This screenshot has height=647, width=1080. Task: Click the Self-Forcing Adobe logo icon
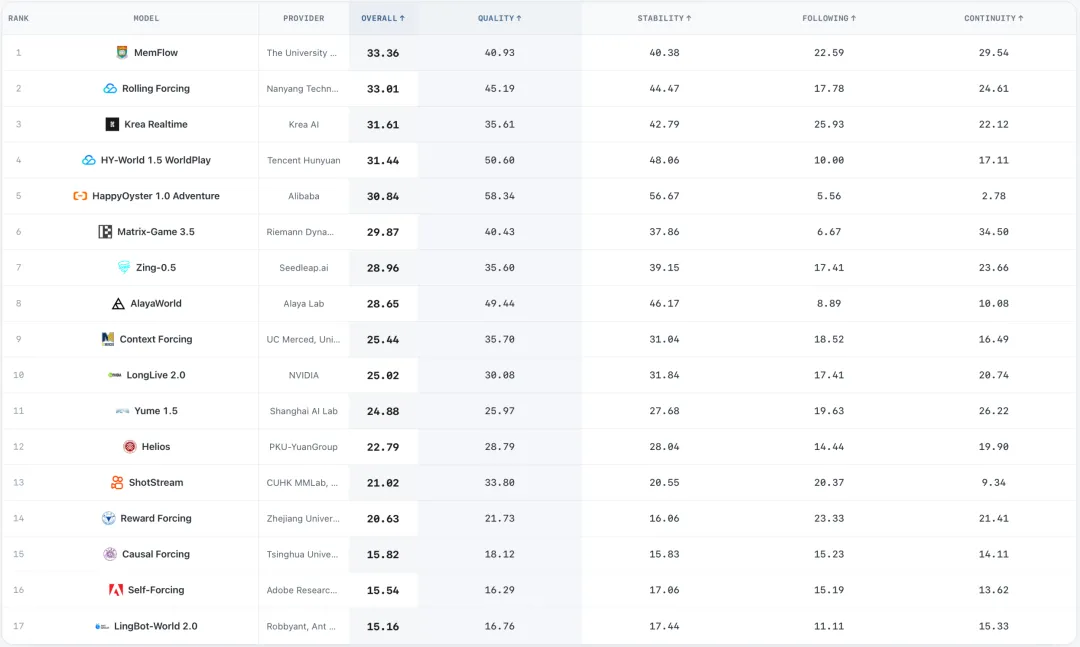116,590
